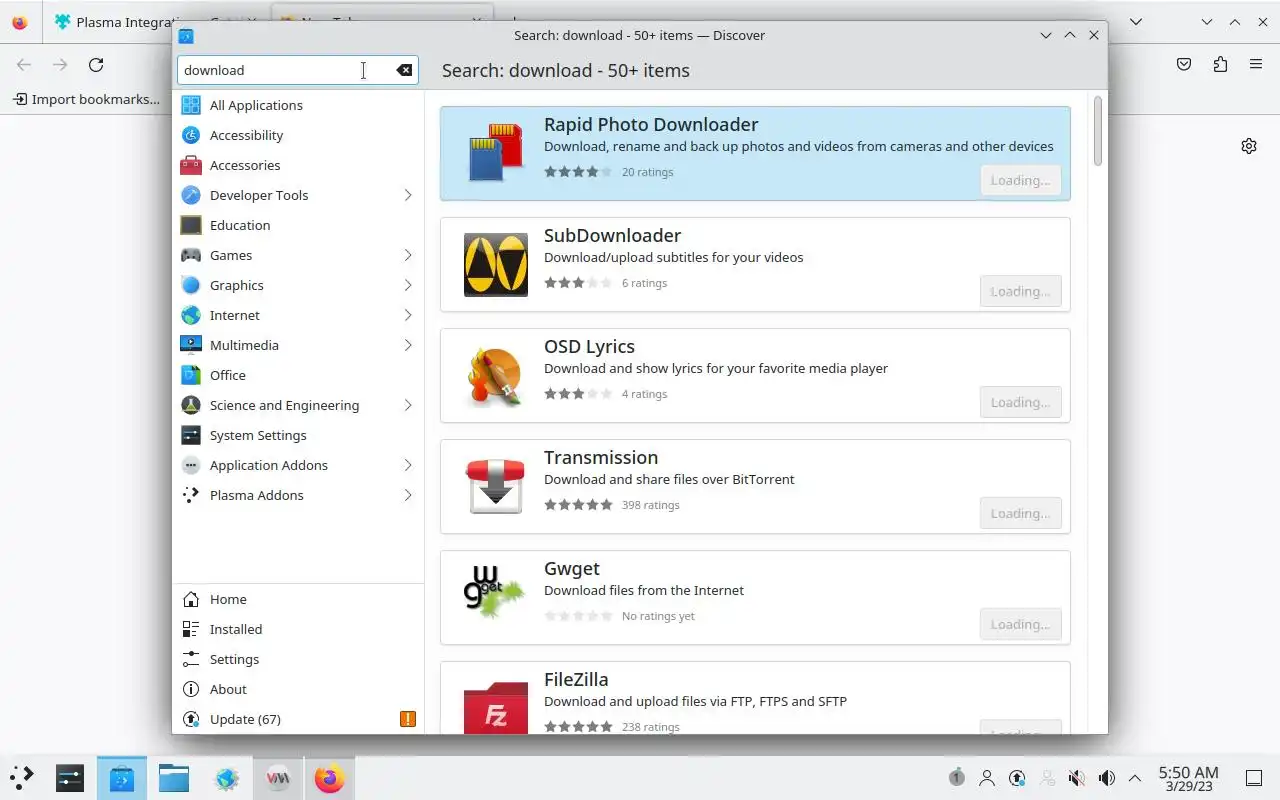Select the Accessories category

click(298, 165)
